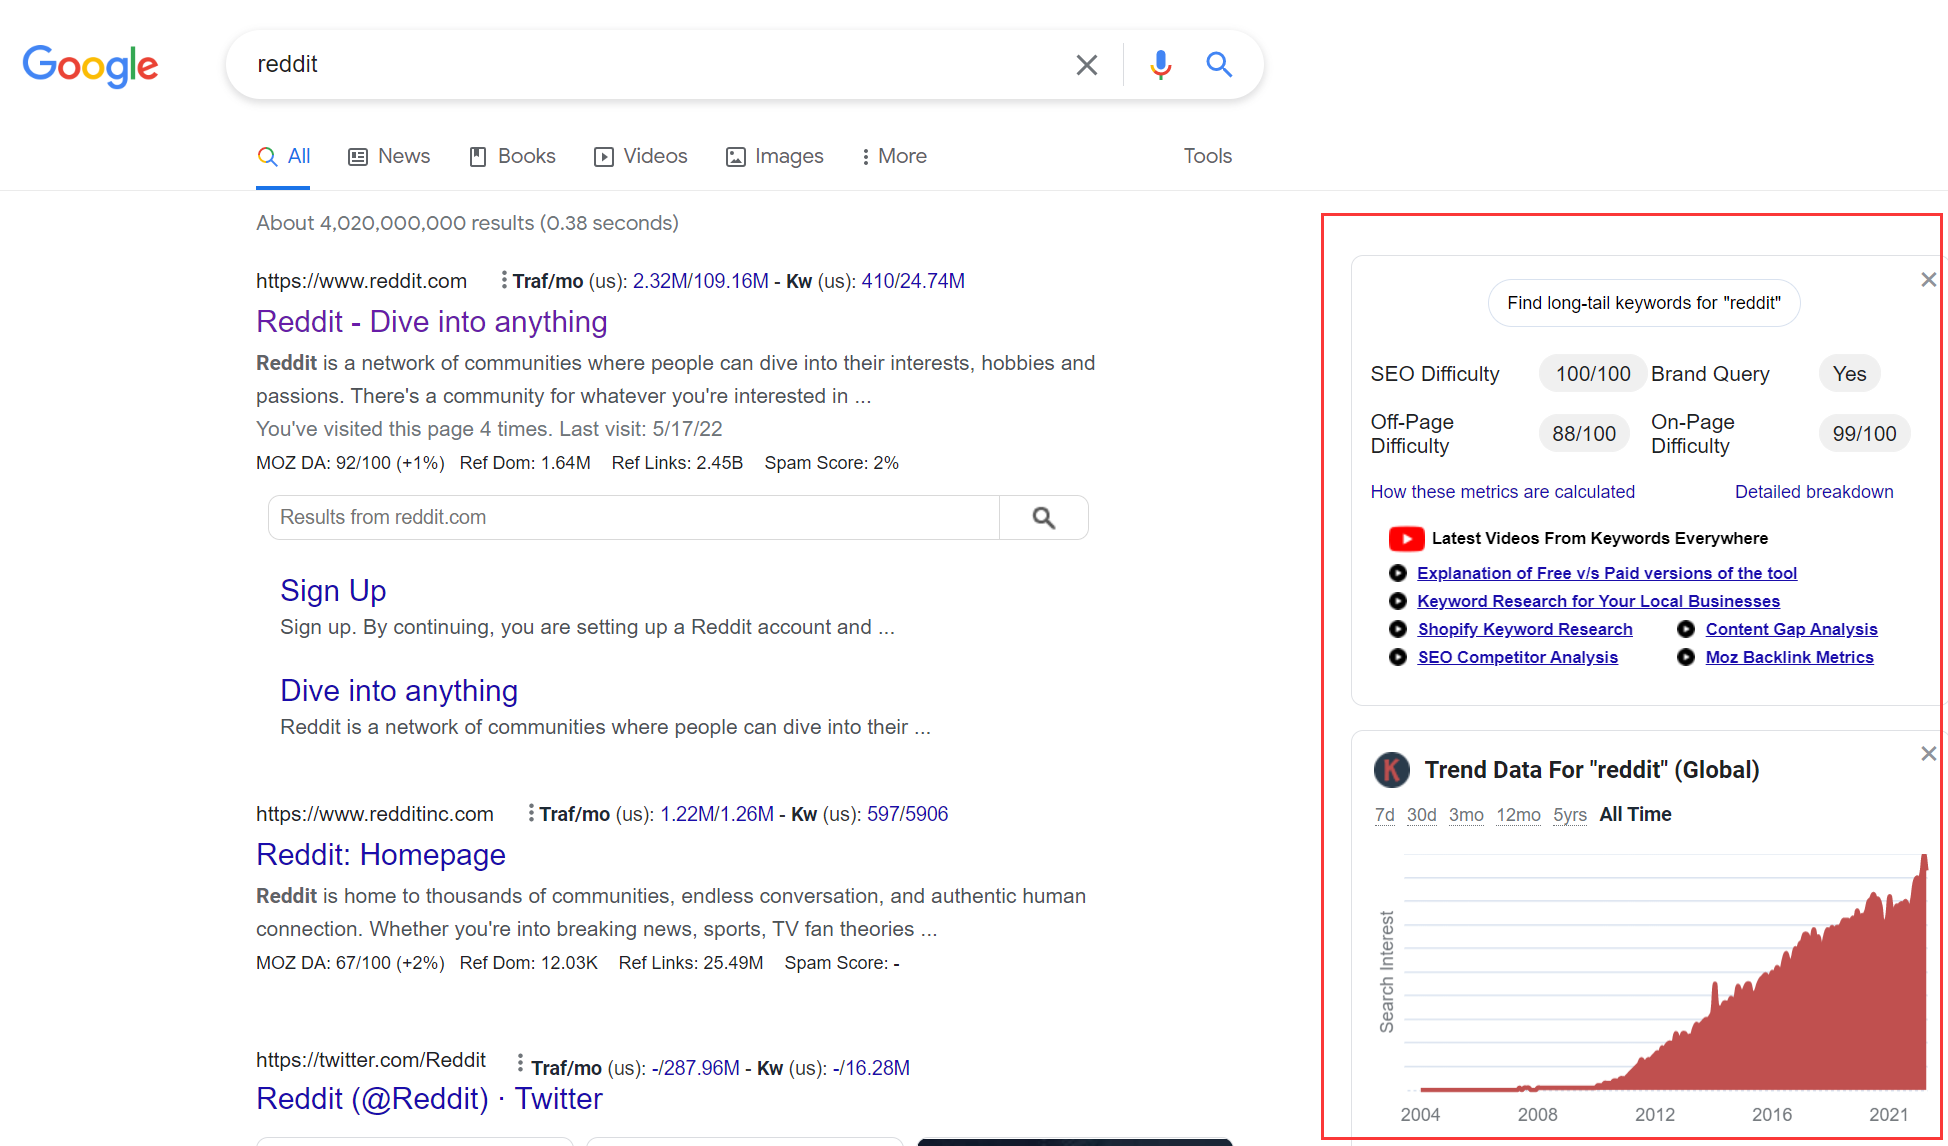Open Reddit - Dive into anything result
1948x1146 pixels.
pyautogui.click(x=432, y=322)
